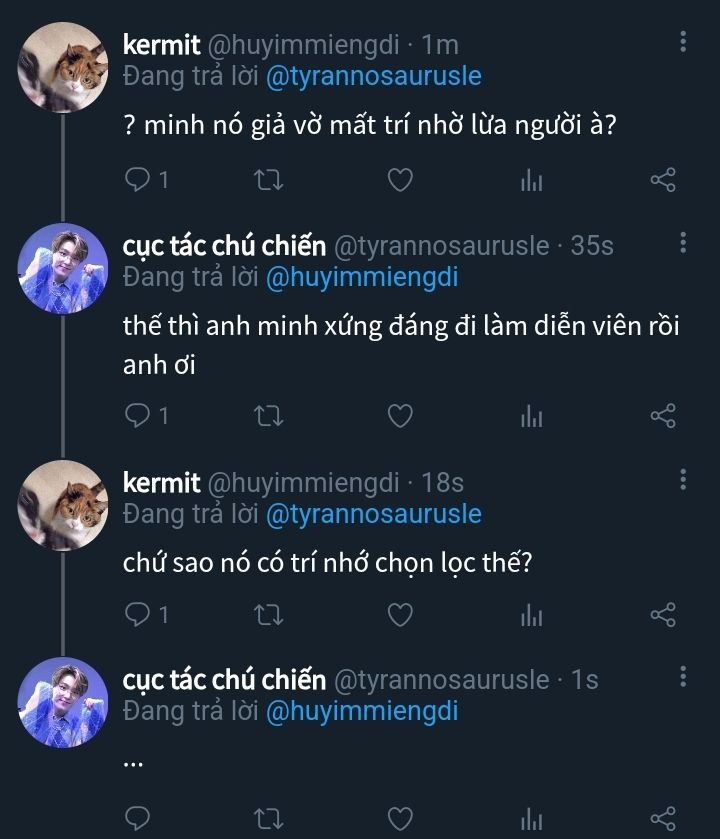This screenshot has height=839, width=720.
Task: Like the final '...' tweet
Action: point(400,820)
